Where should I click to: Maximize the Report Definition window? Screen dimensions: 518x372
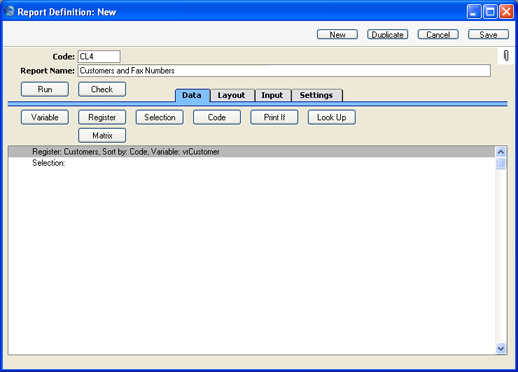tap(490, 12)
